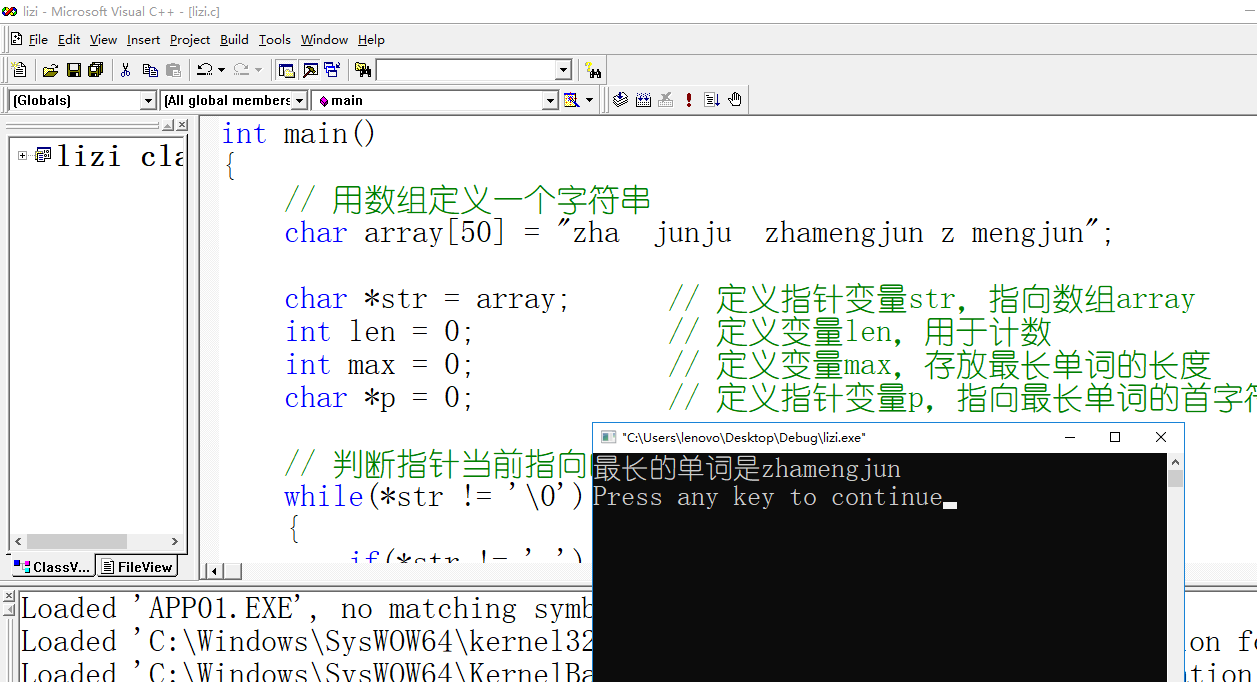The width and height of the screenshot is (1257, 682).
Task: Click the Open file toolbar icon
Action: [50, 70]
